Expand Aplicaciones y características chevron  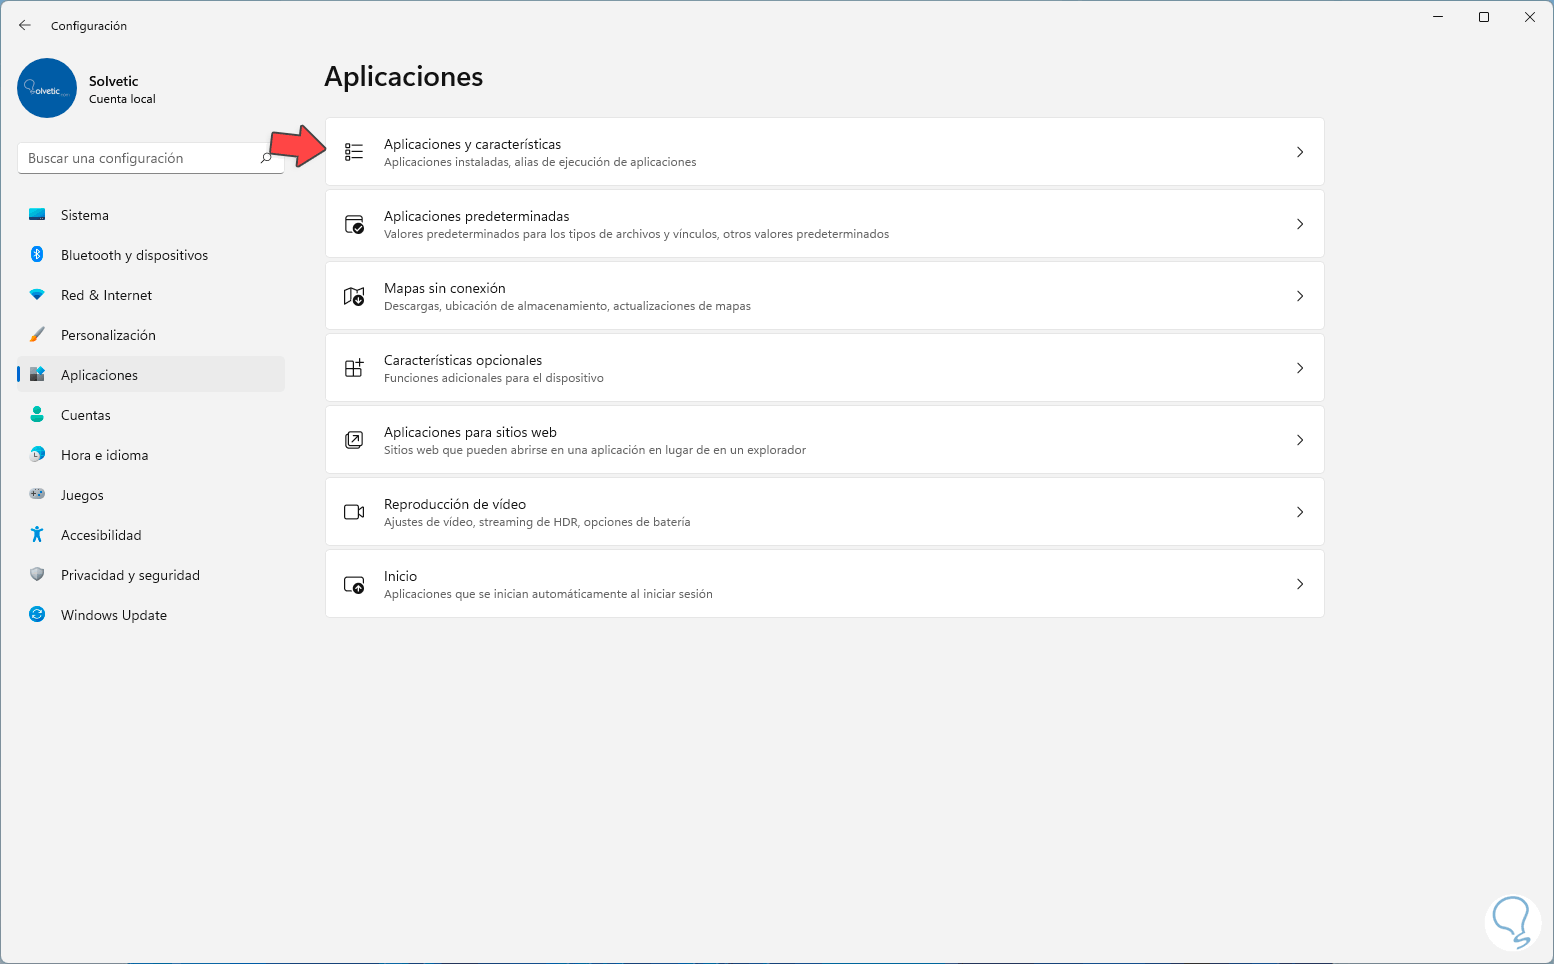(1300, 152)
